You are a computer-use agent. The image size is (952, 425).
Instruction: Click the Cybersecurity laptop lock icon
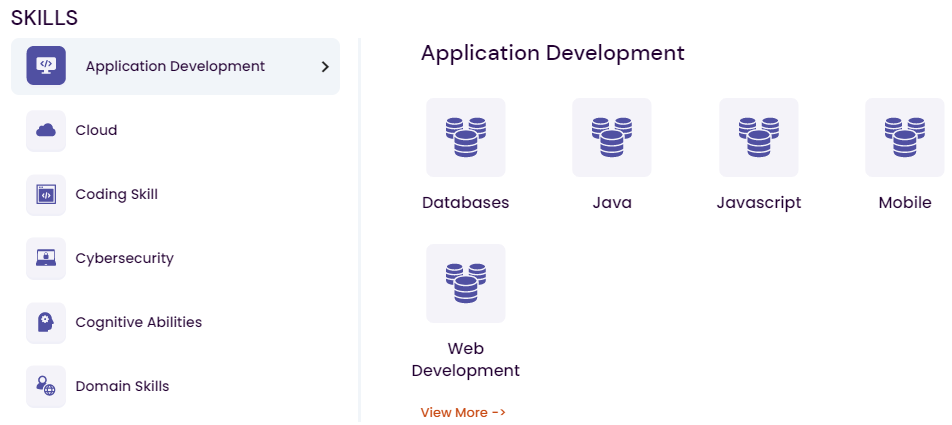46,258
